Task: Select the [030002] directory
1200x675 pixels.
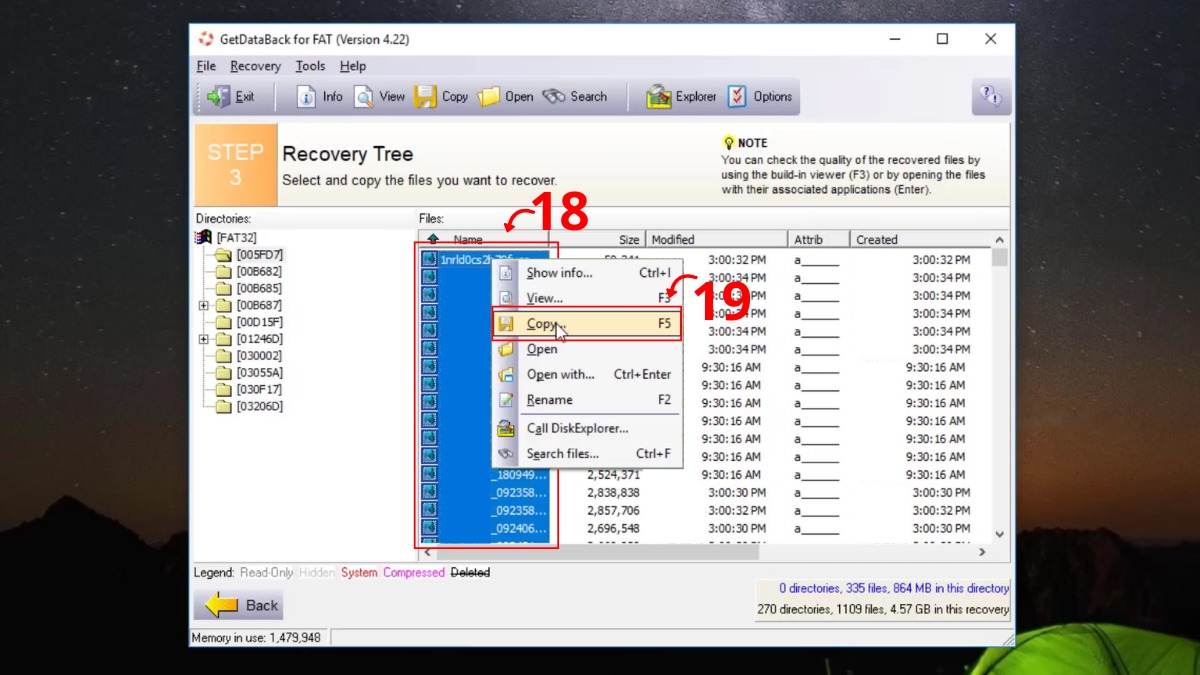Action: (259, 356)
